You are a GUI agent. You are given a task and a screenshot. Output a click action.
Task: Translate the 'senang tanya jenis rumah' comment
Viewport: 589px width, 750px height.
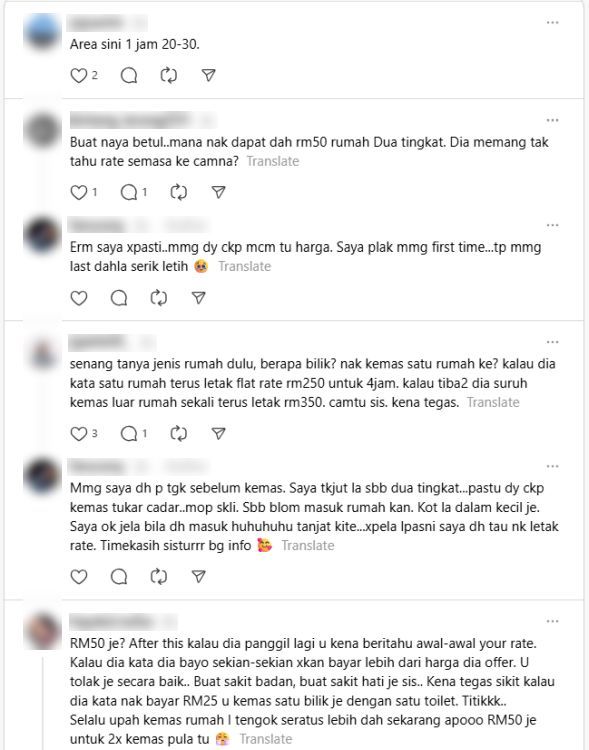click(493, 402)
